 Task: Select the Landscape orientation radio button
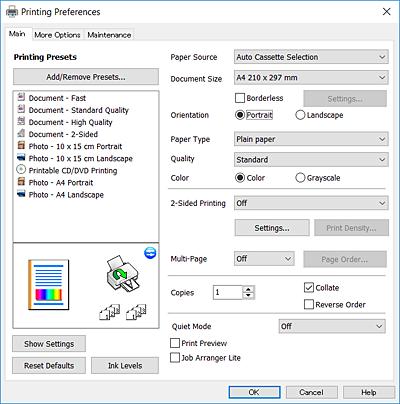300,115
